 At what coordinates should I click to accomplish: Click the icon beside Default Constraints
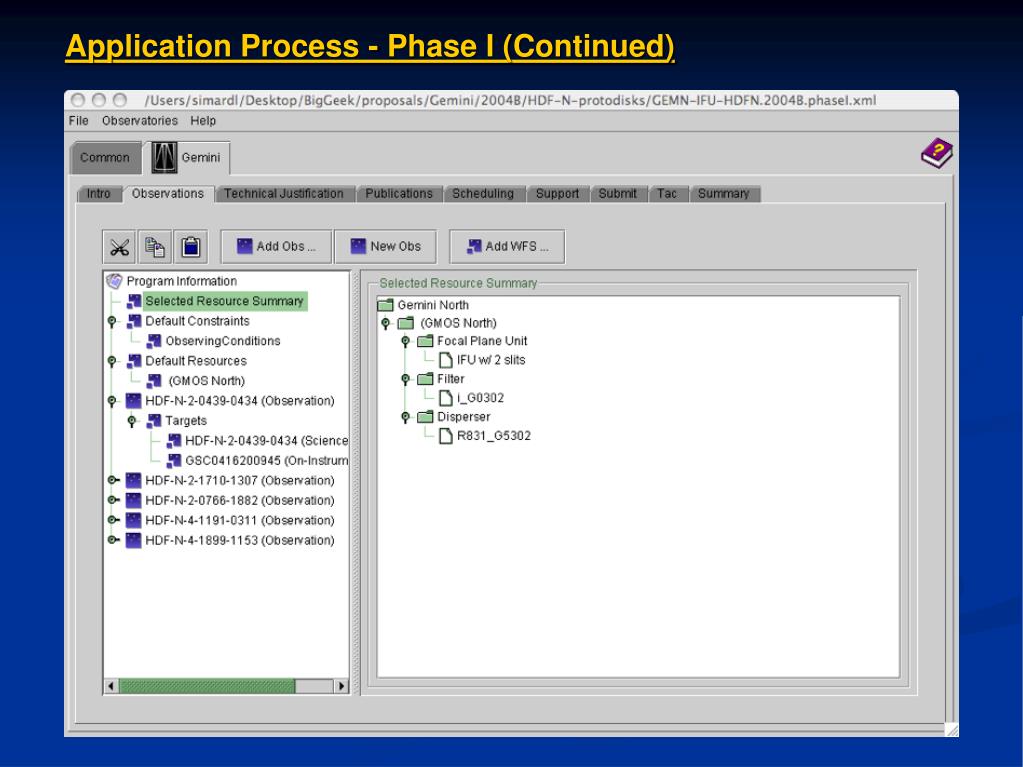tap(134, 321)
